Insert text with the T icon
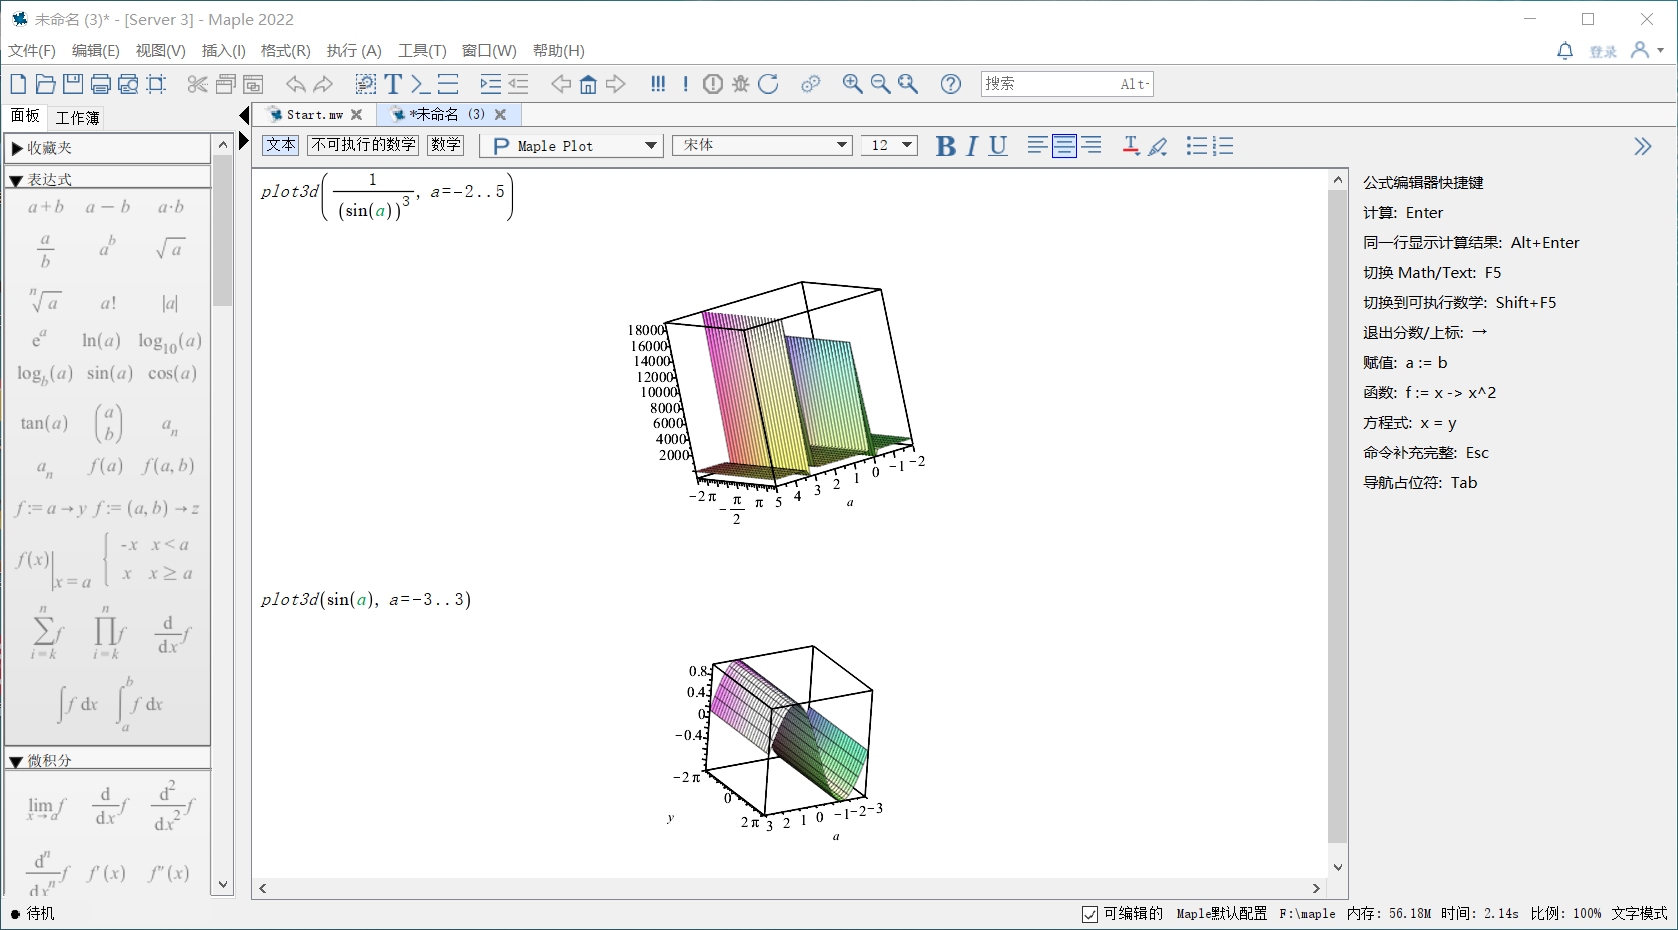Image resolution: width=1678 pixels, height=930 pixels. pyautogui.click(x=393, y=84)
